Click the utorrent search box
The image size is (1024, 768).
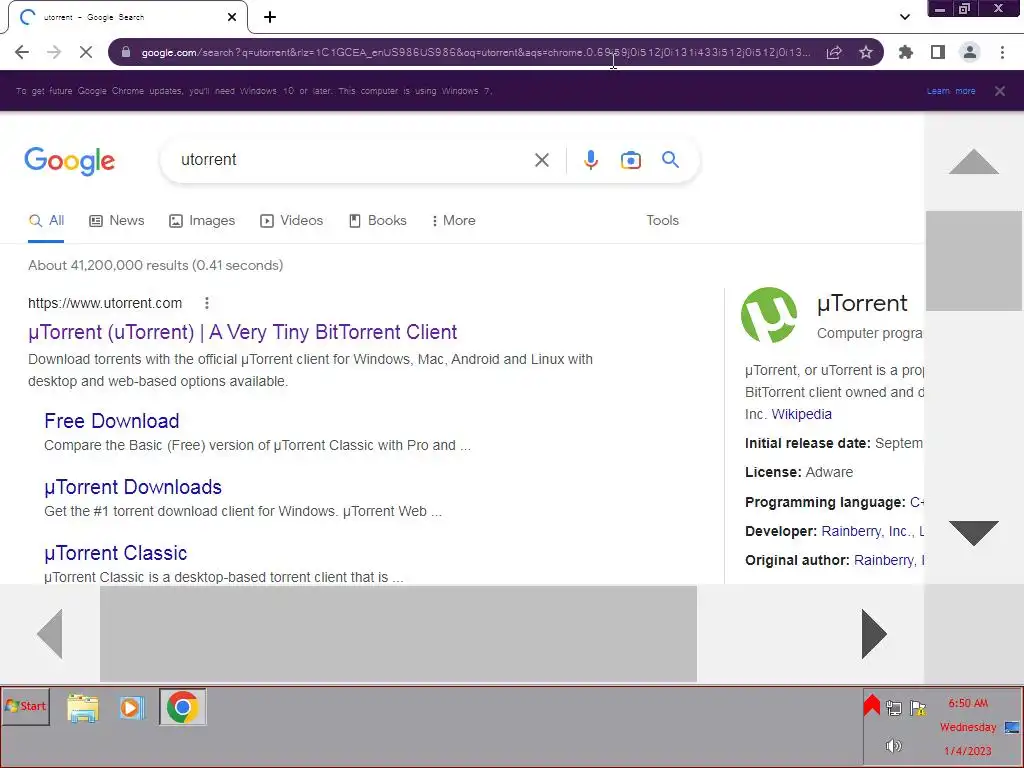(353, 160)
